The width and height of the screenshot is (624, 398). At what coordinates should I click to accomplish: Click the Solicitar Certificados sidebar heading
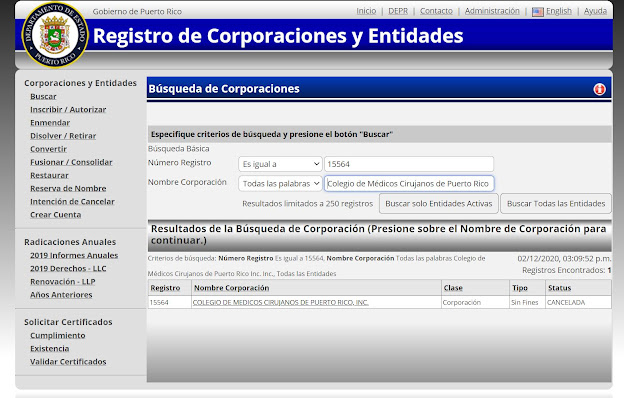(x=68, y=322)
